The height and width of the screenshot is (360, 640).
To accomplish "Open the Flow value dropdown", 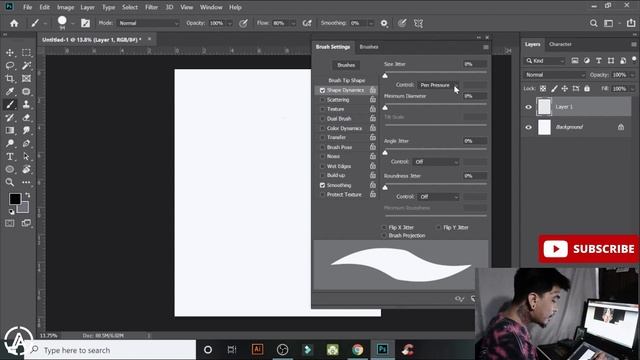I will [293, 23].
